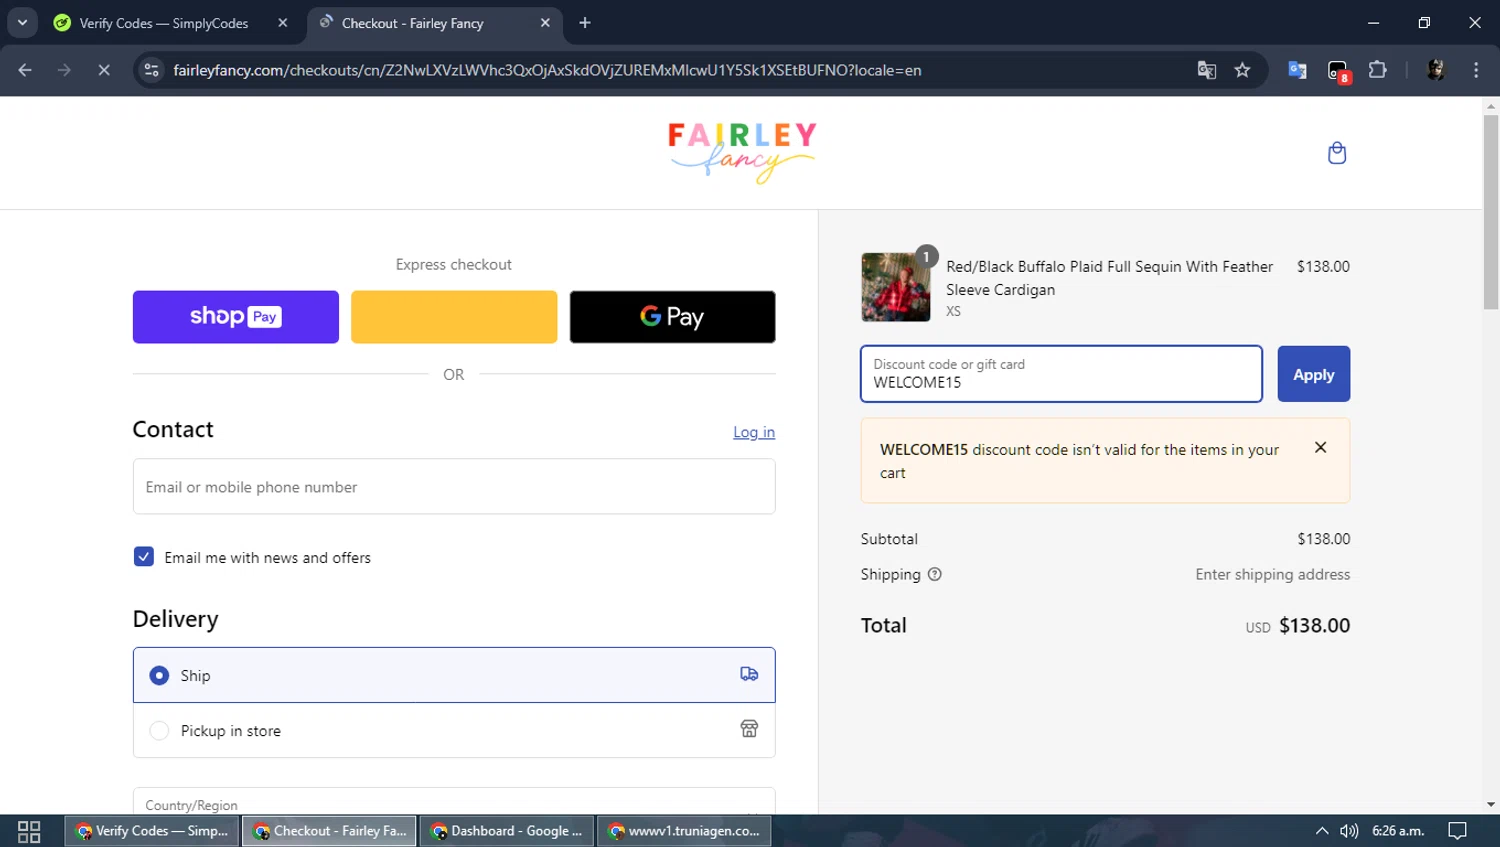Go forward in browser history
1500x847 pixels.
64,70
